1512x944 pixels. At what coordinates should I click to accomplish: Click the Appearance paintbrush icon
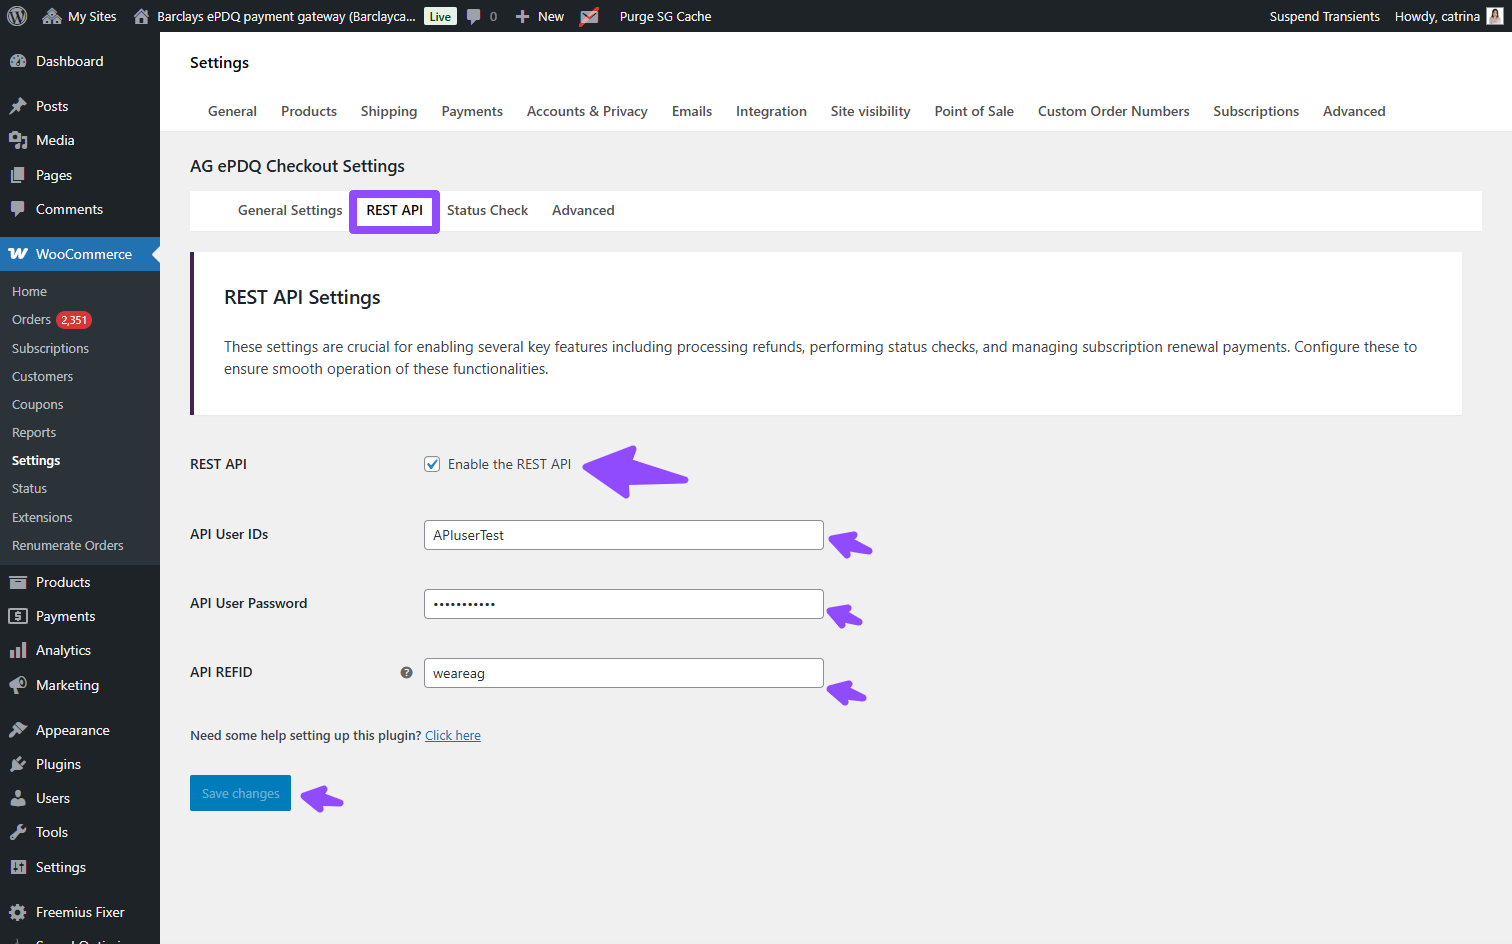coord(18,730)
